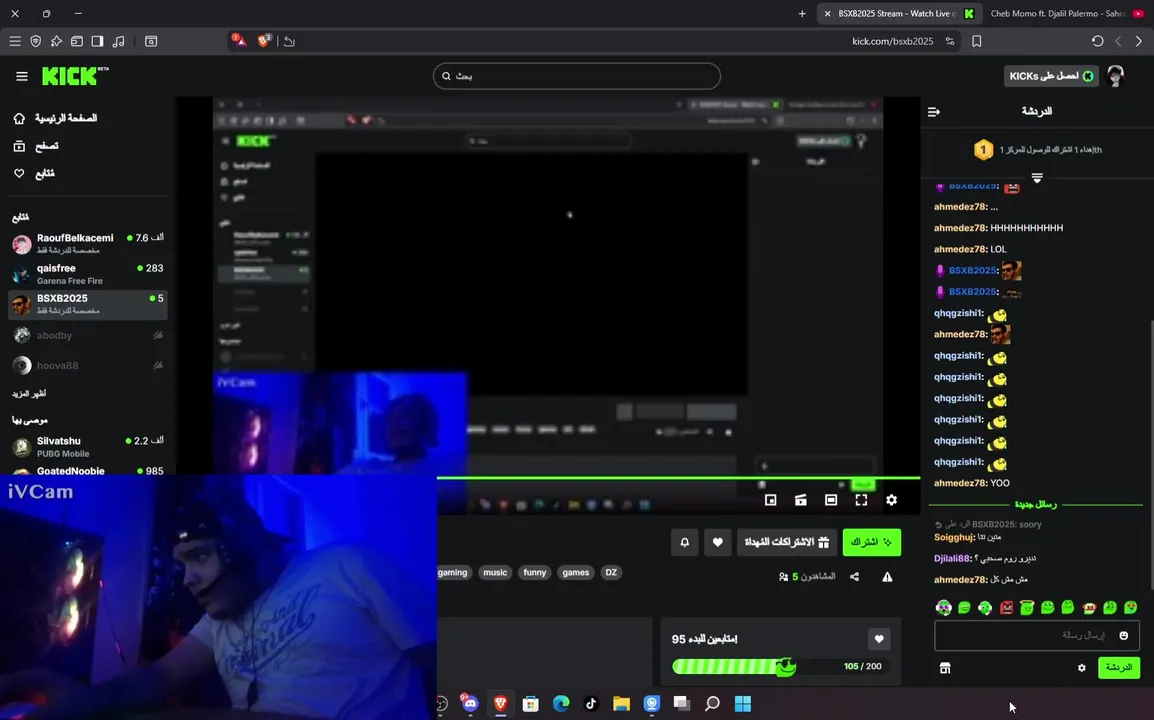Open the clip creation icon in the player
The image size is (1154, 720).
pyautogui.click(x=801, y=500)
